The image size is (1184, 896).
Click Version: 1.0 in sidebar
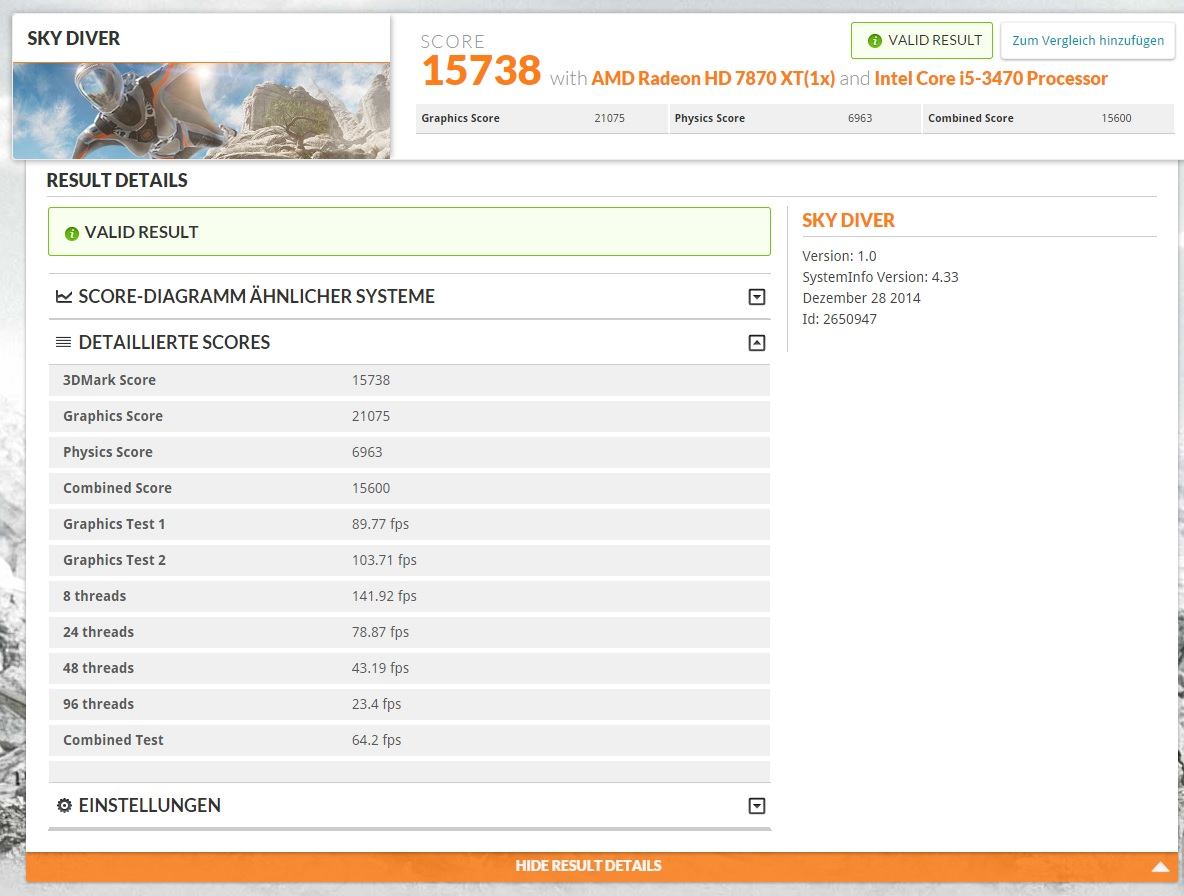point(839,256)
